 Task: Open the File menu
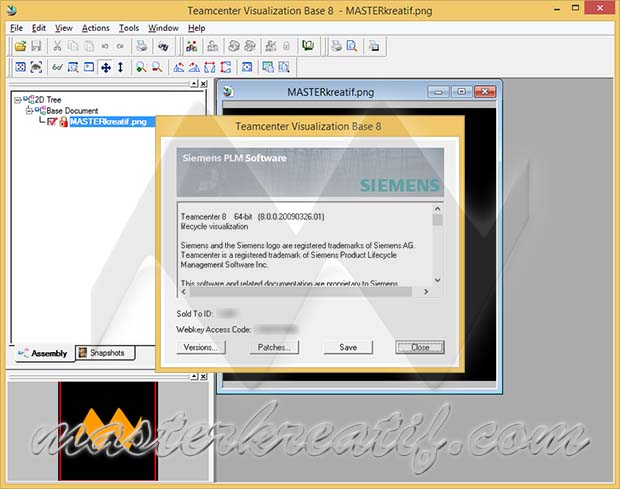[x=16, y=28]
